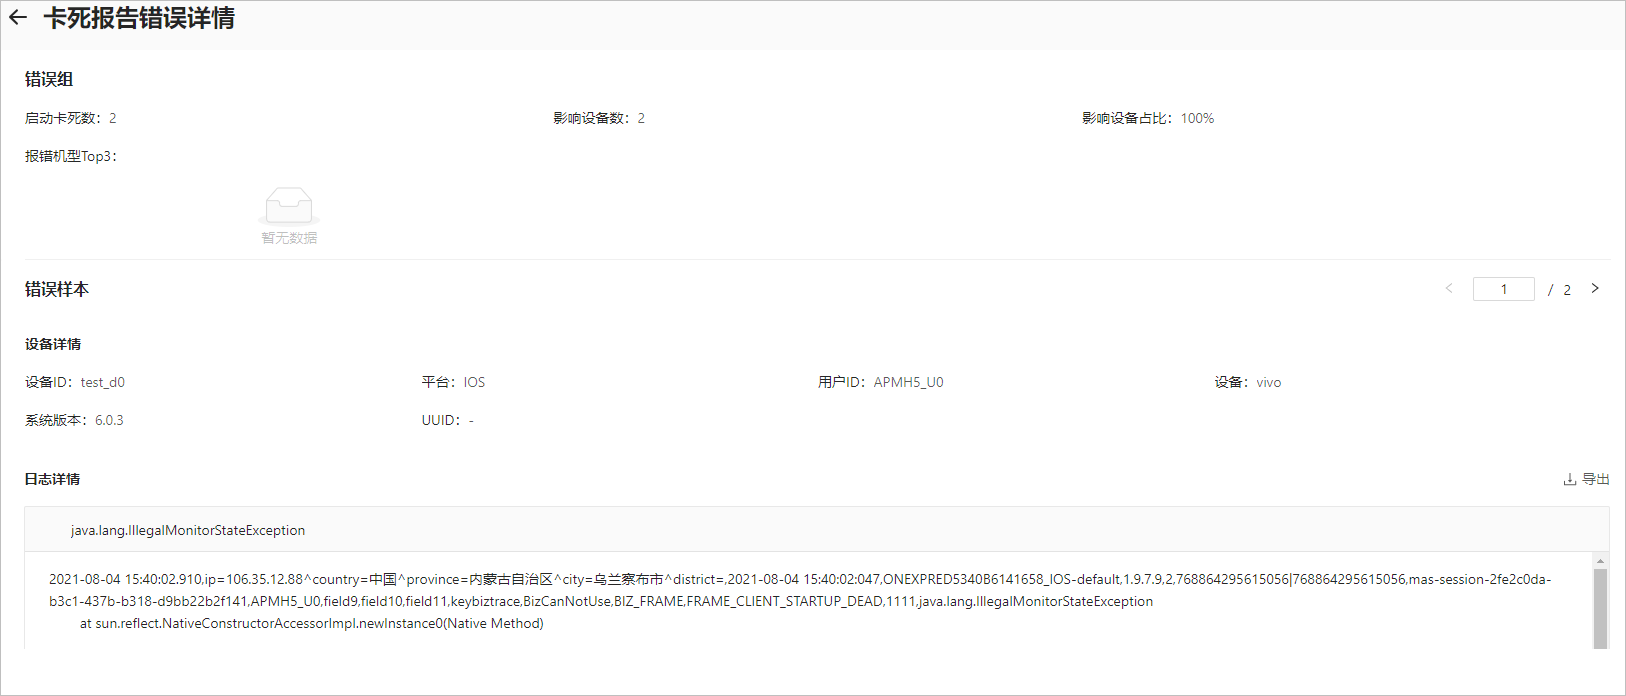This screenshot has width=1626, height=696.
Task: Click the 启动卡死数 value 2
Action: pyautogui.click(x=113, y=118)
